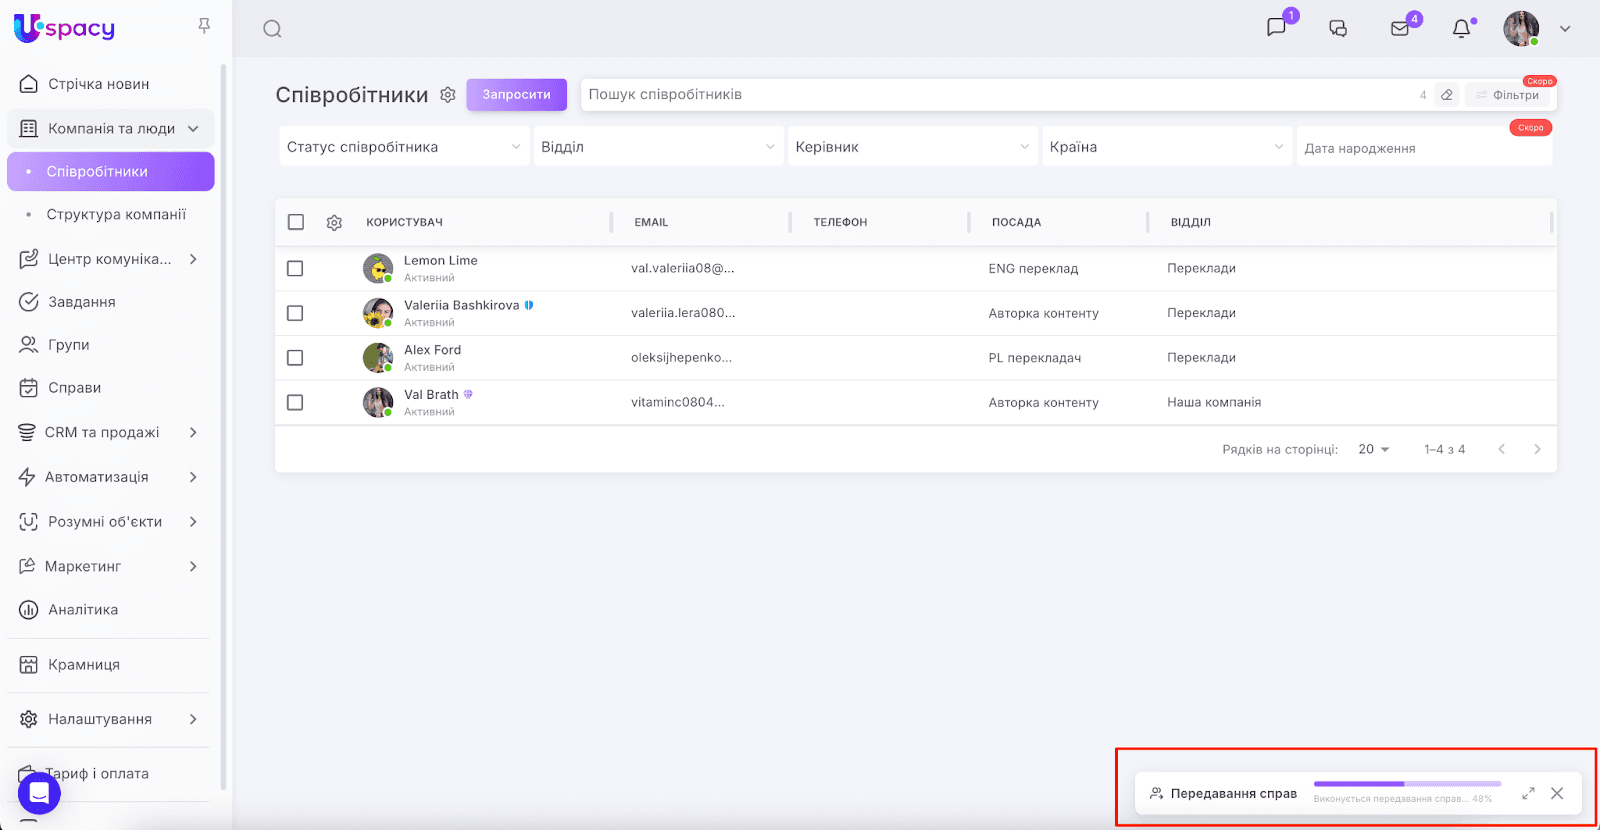Go to Структура компанії in sidebar
Viewport: 1600px width, 830px height.
tap(116, 214)
